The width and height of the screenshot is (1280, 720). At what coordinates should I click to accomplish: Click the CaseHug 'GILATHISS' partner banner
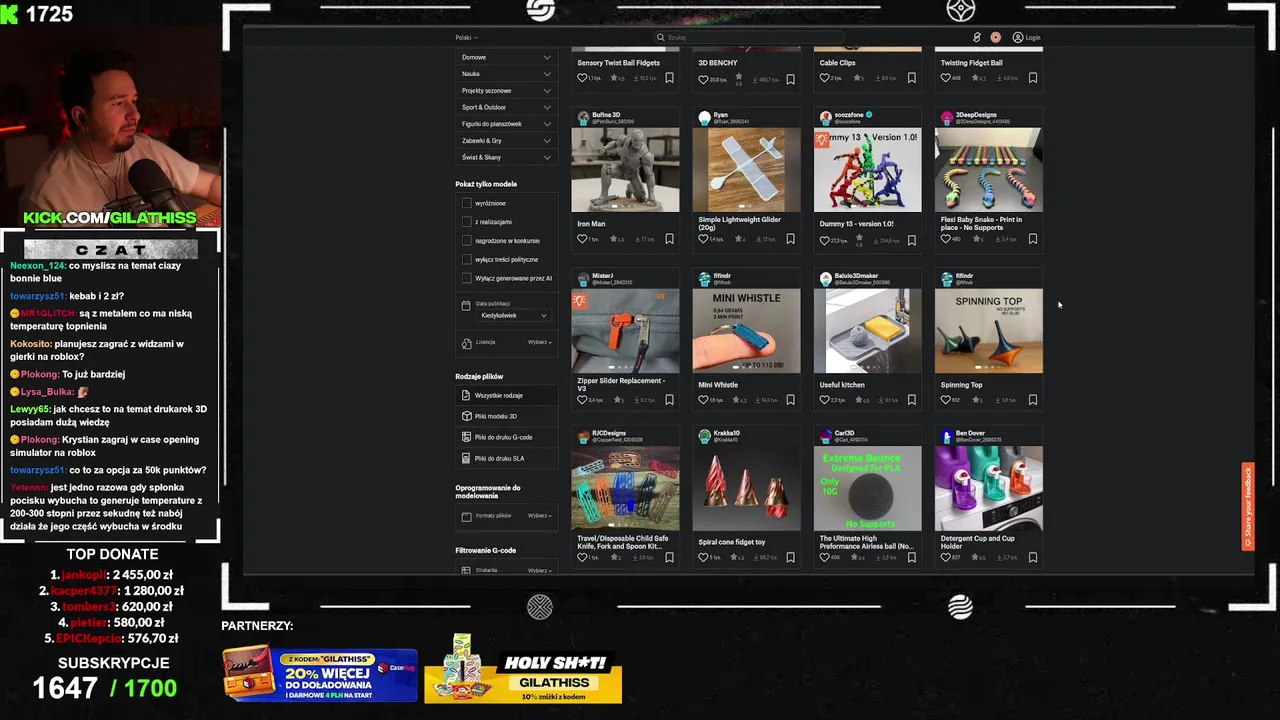click(x=319, y=674)
